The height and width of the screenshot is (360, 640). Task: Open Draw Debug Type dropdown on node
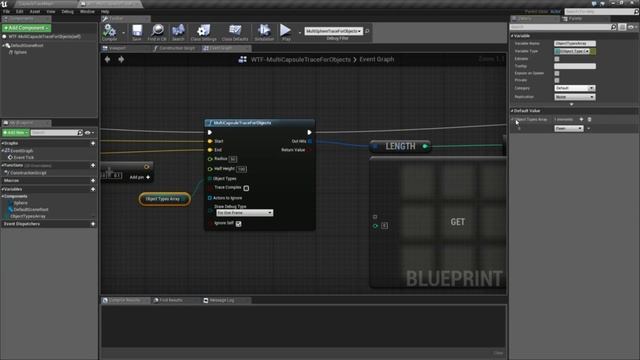(244, 213)
